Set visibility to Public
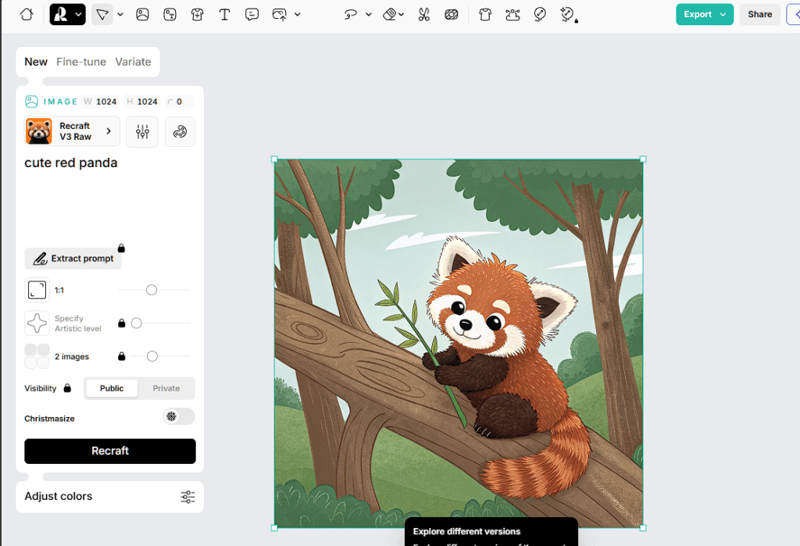Image resolution: width=800 pixels, height=546 pixels. click(x=112, y=388)
